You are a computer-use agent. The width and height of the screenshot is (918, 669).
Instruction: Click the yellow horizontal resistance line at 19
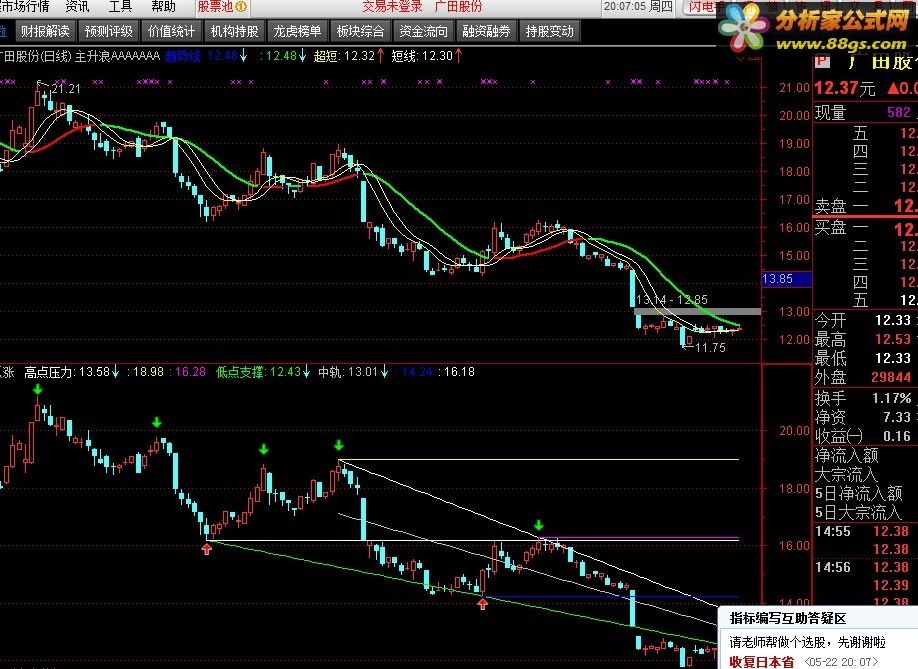coord(539,459)
